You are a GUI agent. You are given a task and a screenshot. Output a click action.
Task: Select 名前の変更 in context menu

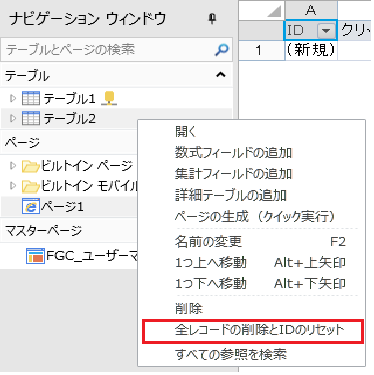[x=251, y=241]
